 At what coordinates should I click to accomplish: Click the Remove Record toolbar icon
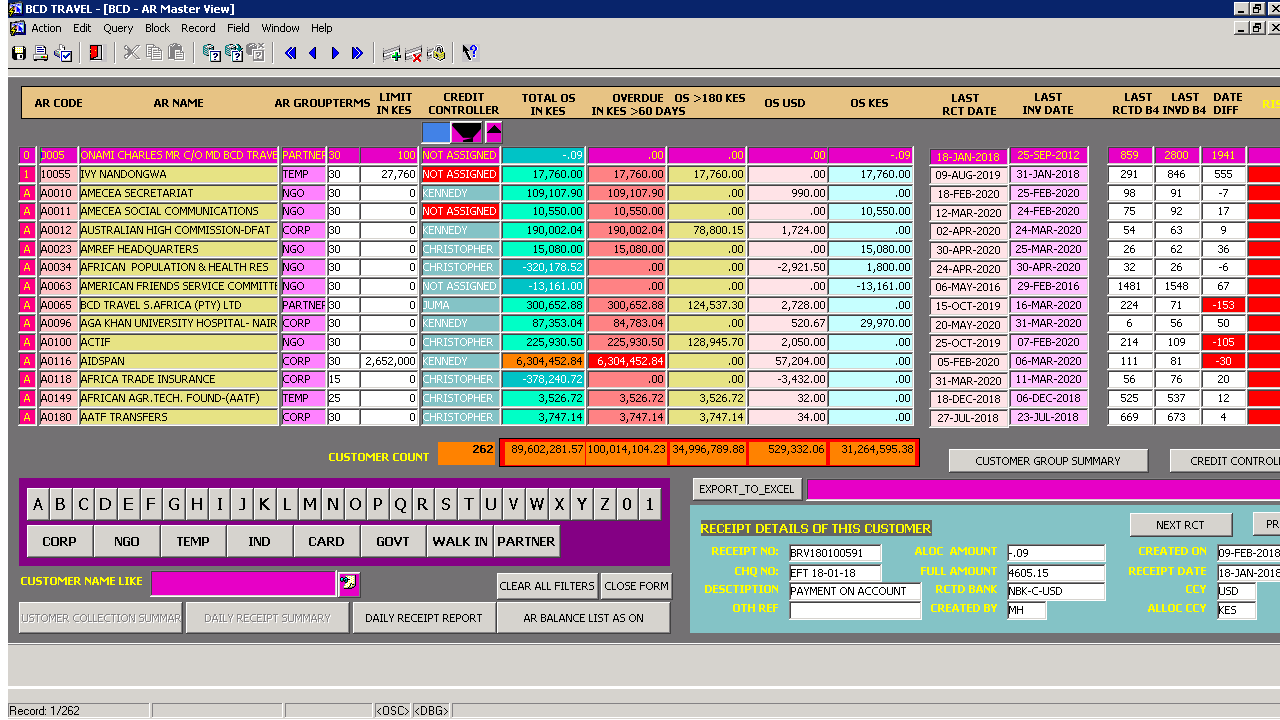[x=414, y=53]
